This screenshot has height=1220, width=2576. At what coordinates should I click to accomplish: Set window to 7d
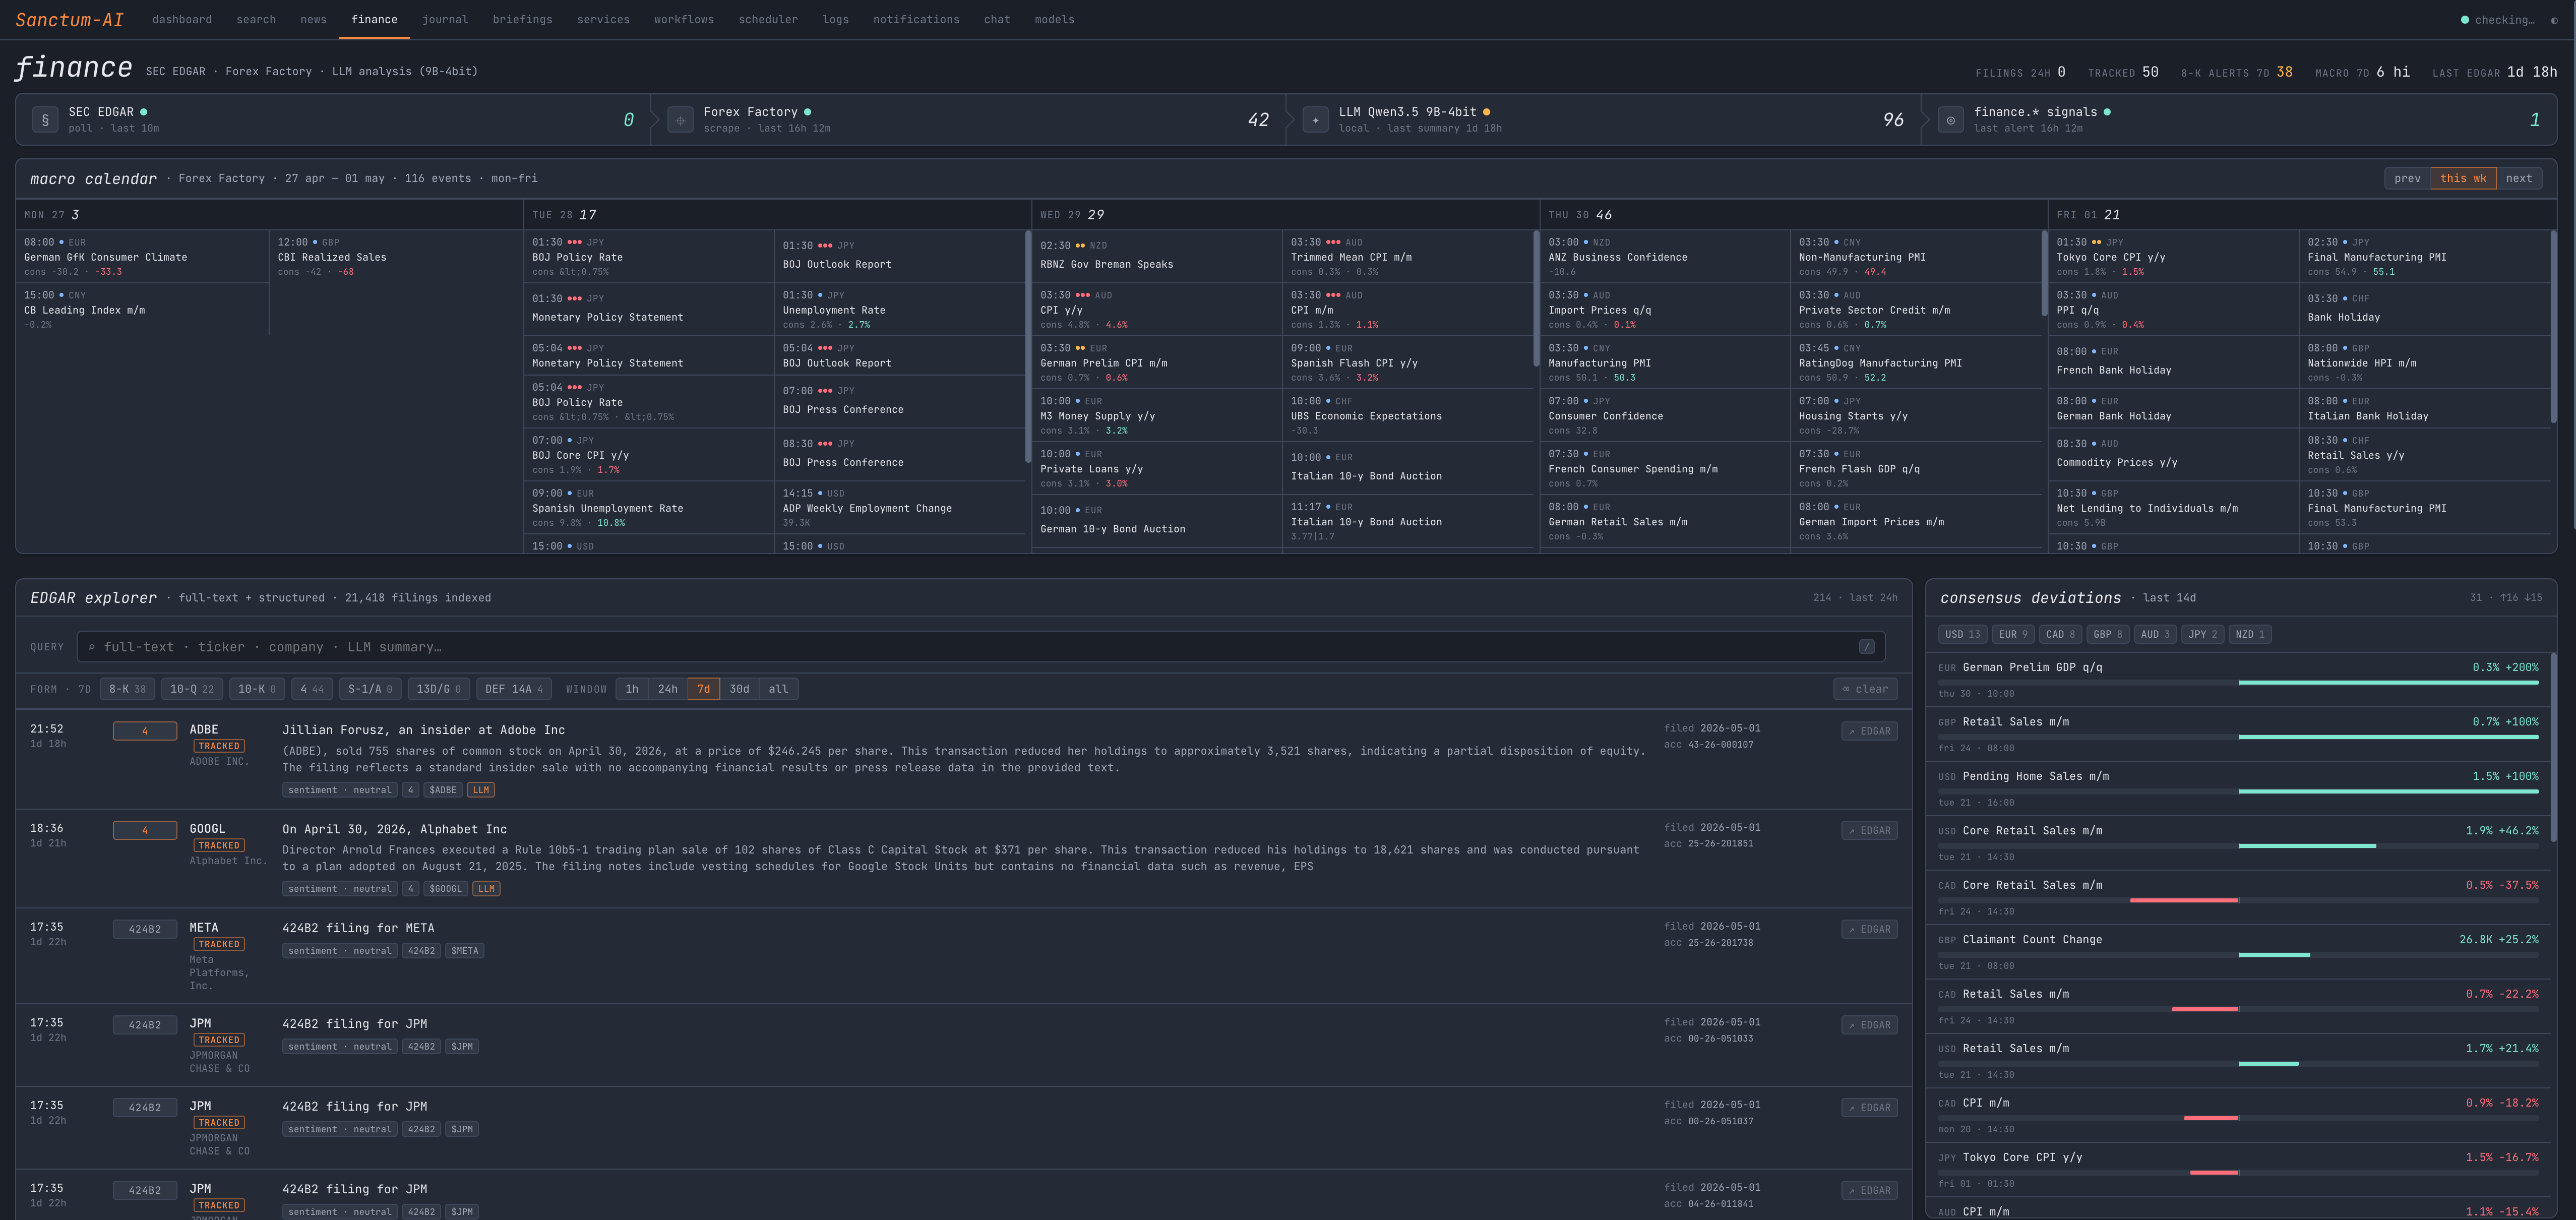click(704, 689)
